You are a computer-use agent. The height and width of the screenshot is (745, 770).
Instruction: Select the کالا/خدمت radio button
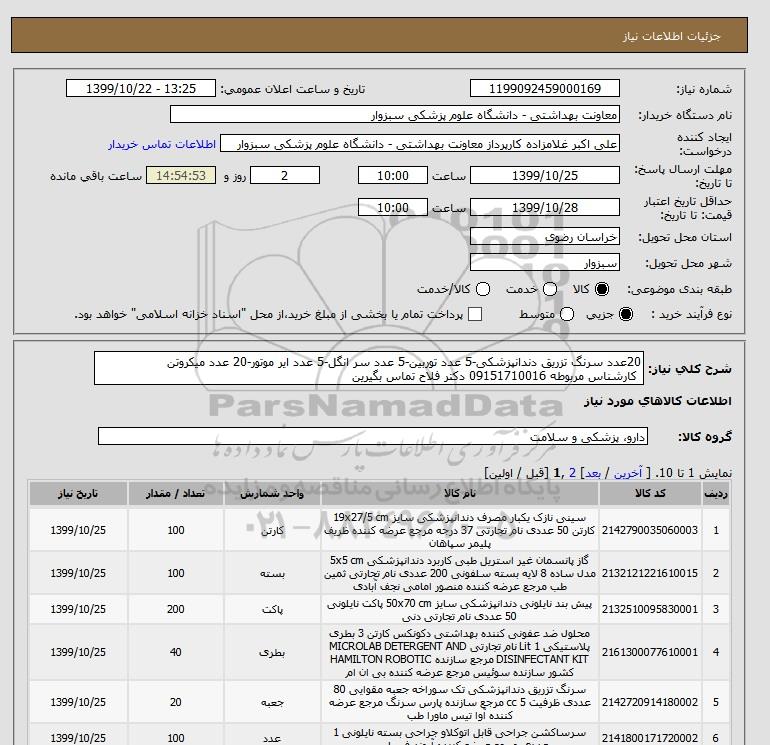(483, 289)
